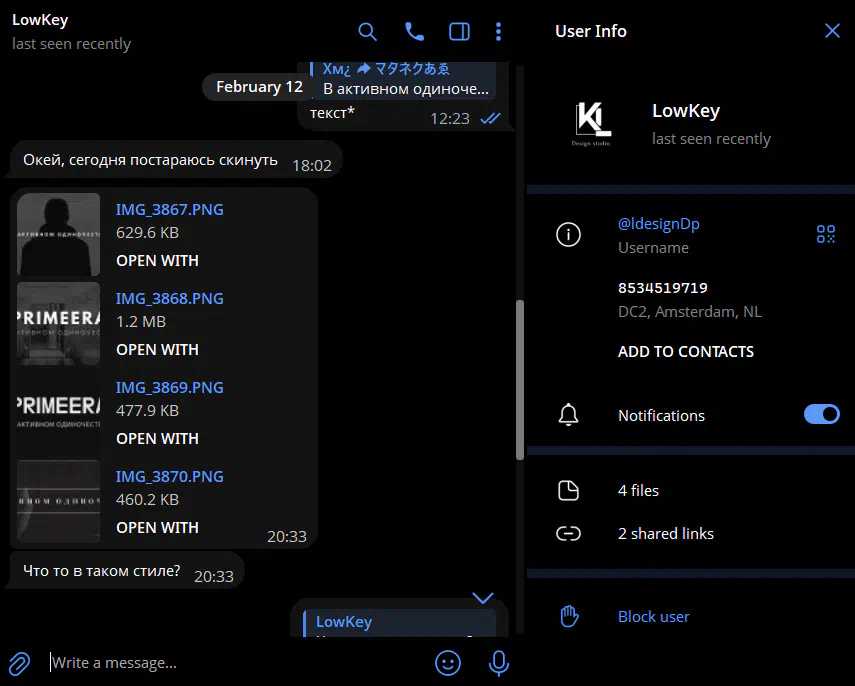Click the paperclip attach file icon

[19, 662]
